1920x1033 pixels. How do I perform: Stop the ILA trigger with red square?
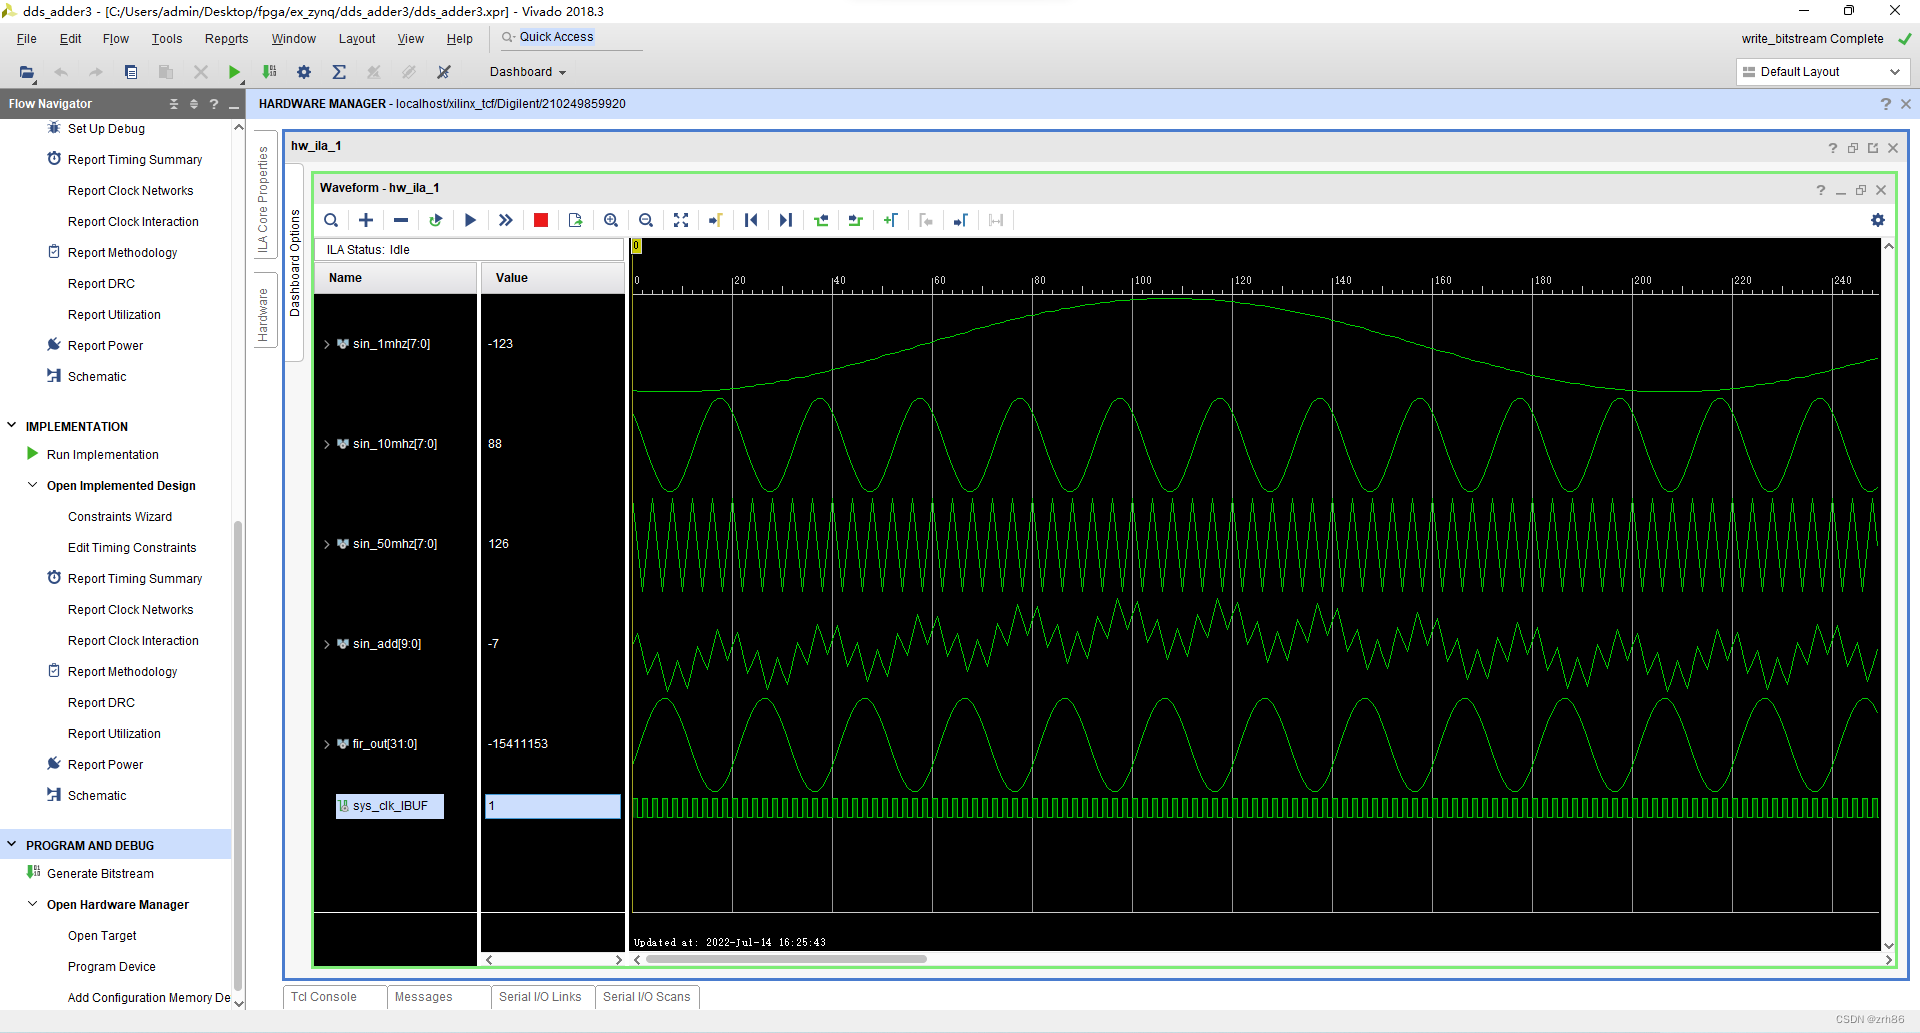tap(541, 220)
